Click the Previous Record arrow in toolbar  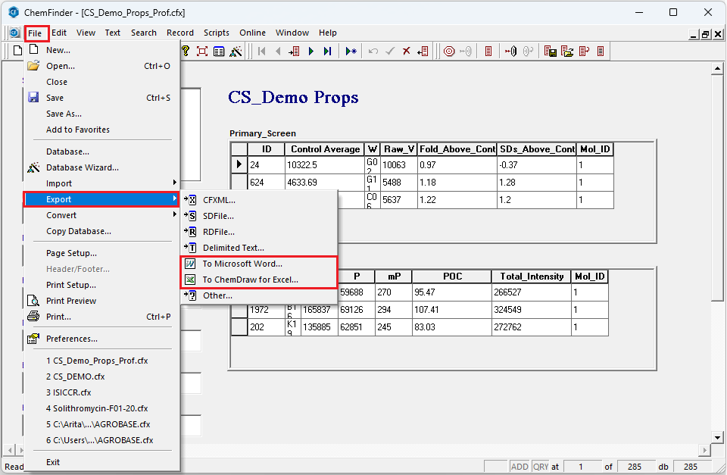point(278,51)
